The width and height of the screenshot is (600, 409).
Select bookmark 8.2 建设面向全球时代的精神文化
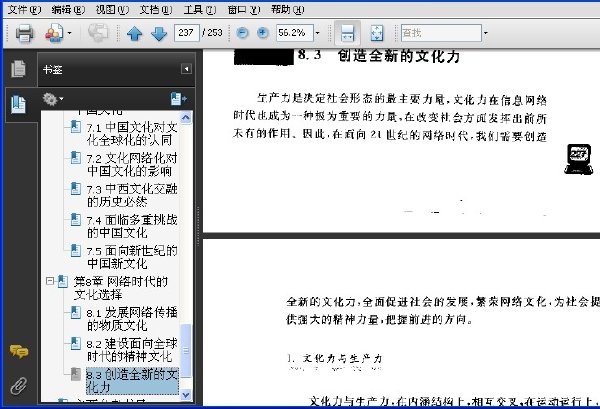click(x=132, y=350)
